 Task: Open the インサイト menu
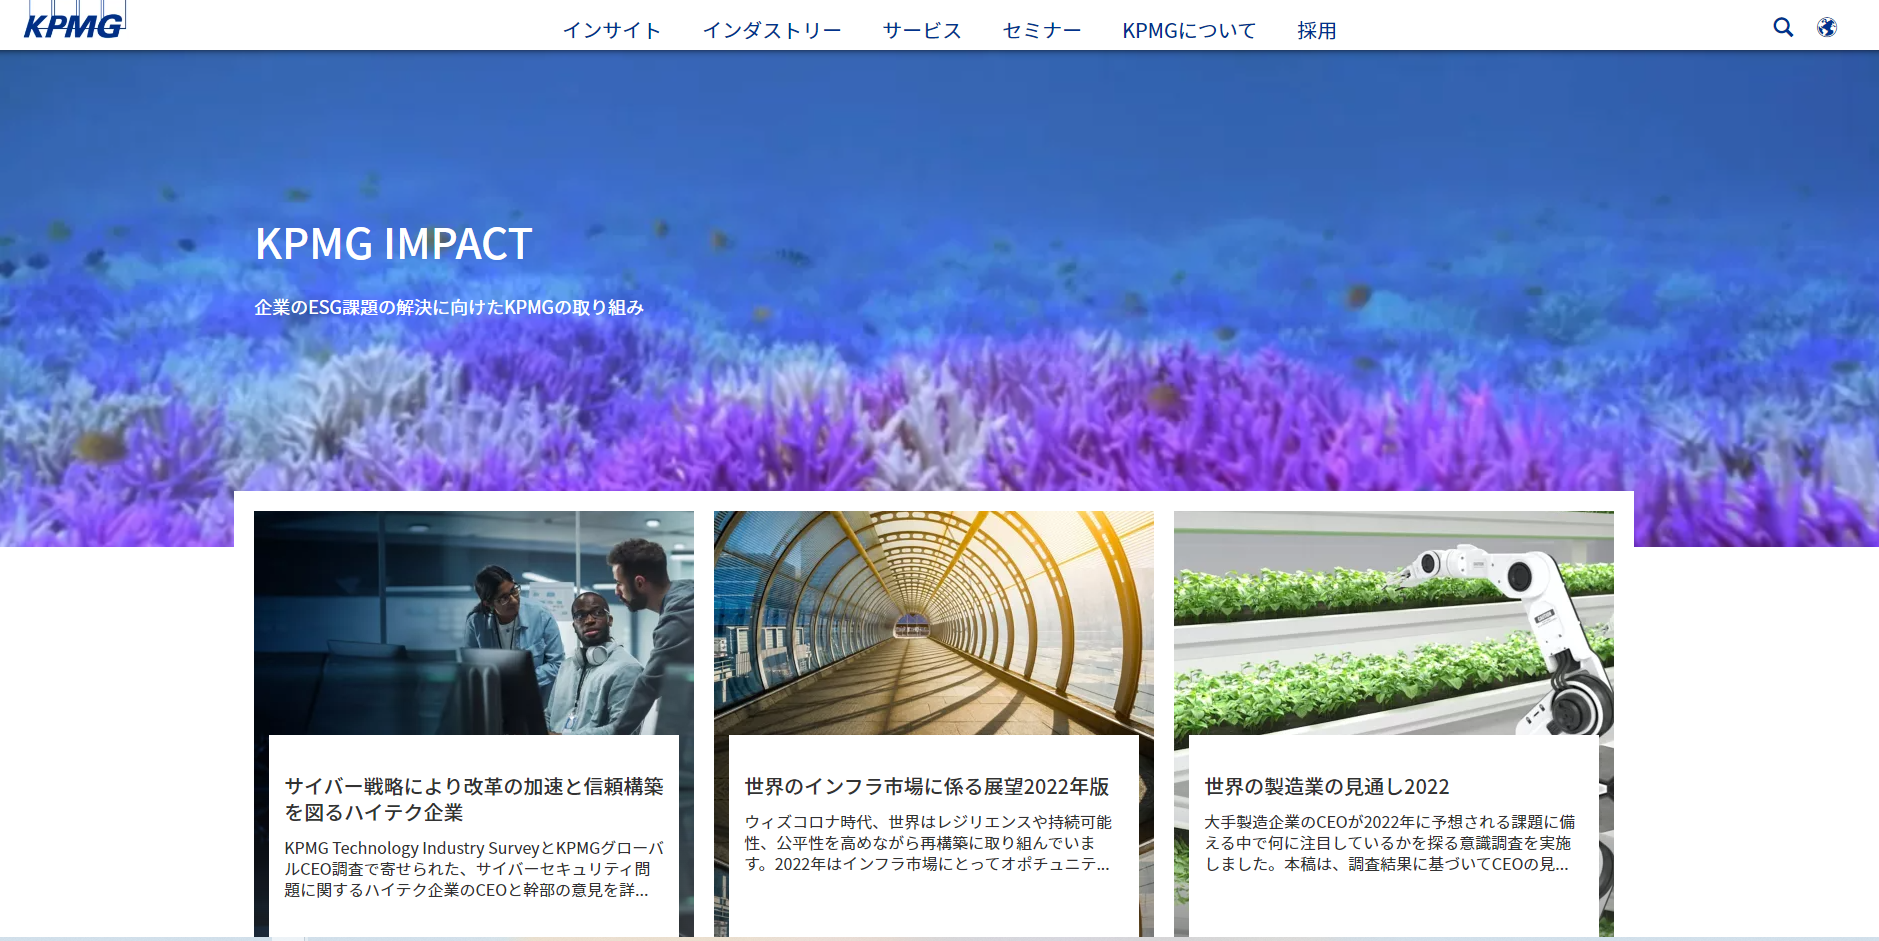(611, 31)
